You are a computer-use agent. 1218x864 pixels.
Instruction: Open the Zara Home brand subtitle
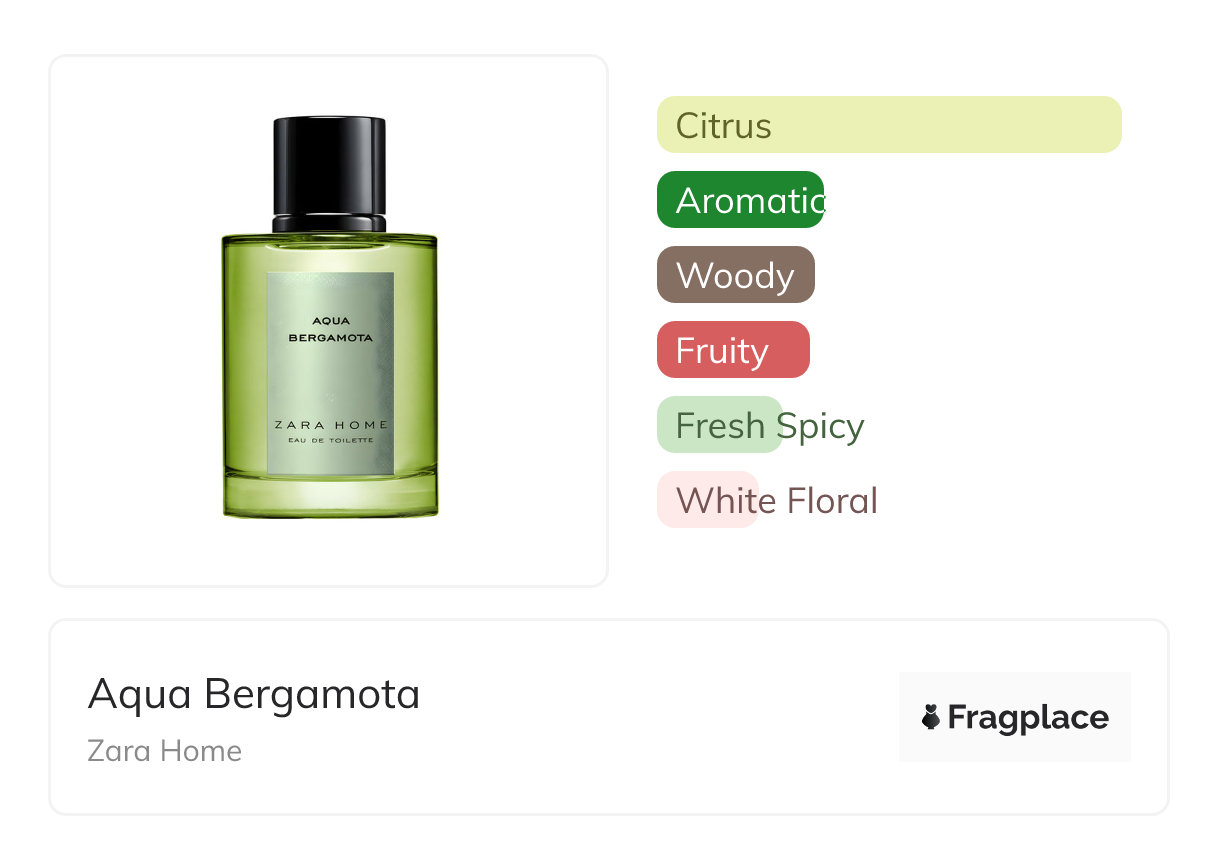(x=165, y=751)
